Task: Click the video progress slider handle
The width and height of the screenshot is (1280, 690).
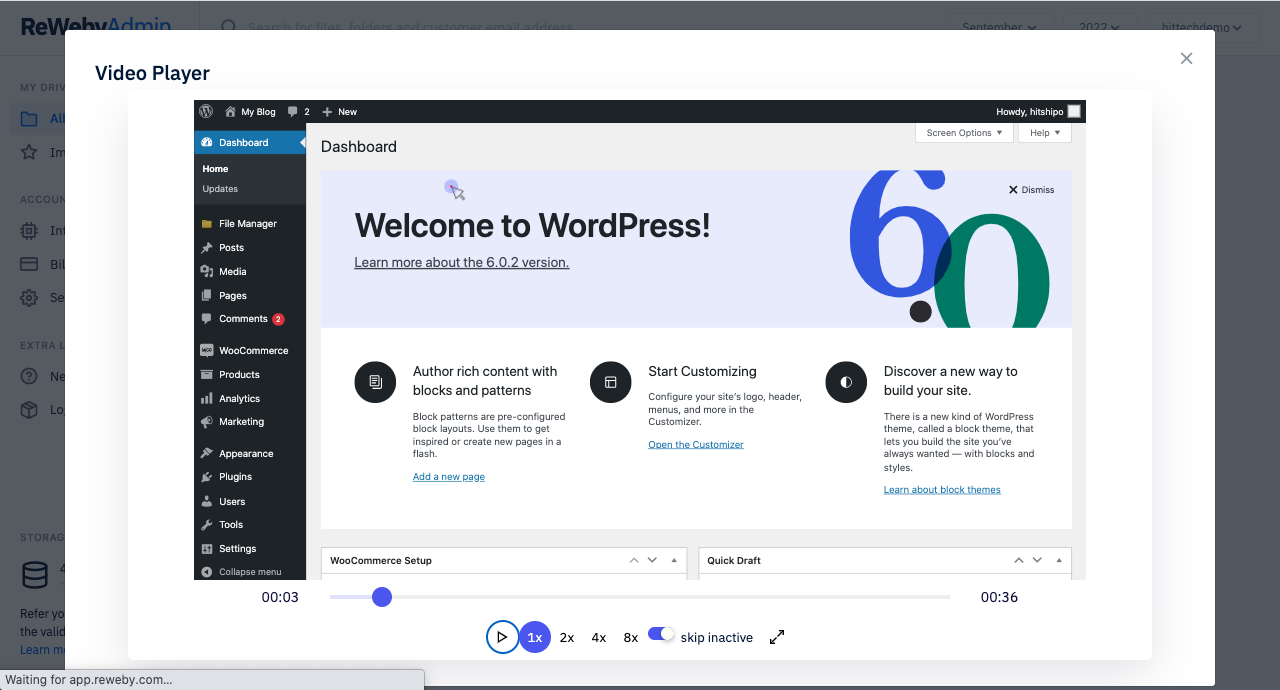Action: coord(381,597)
